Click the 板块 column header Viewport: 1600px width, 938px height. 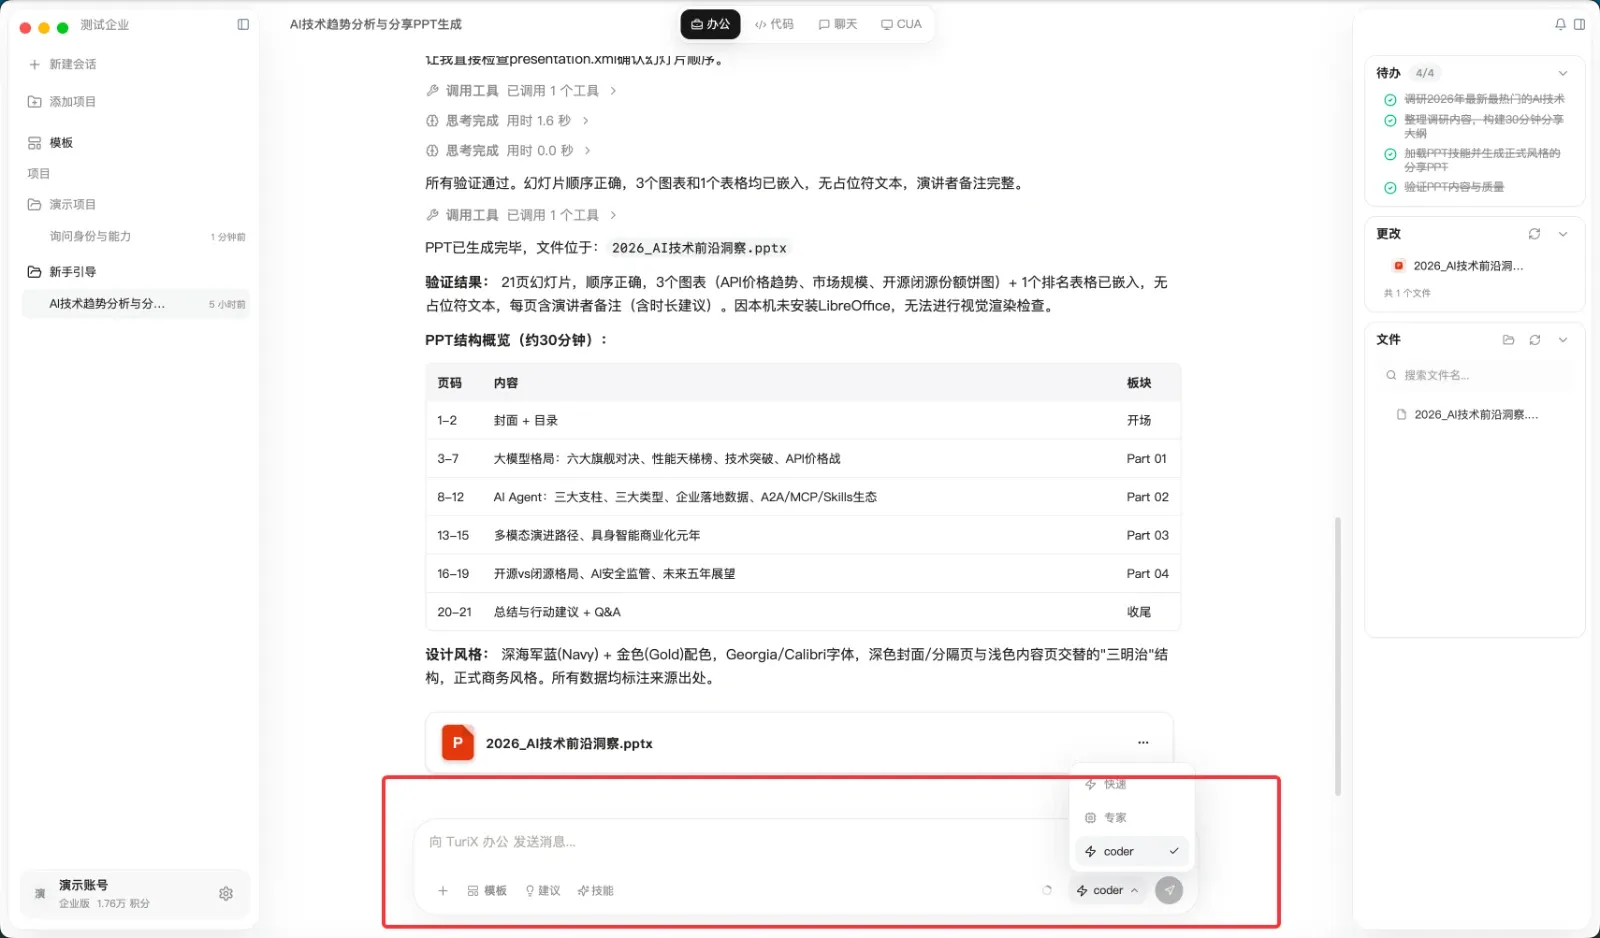[x=1139, y=383]
